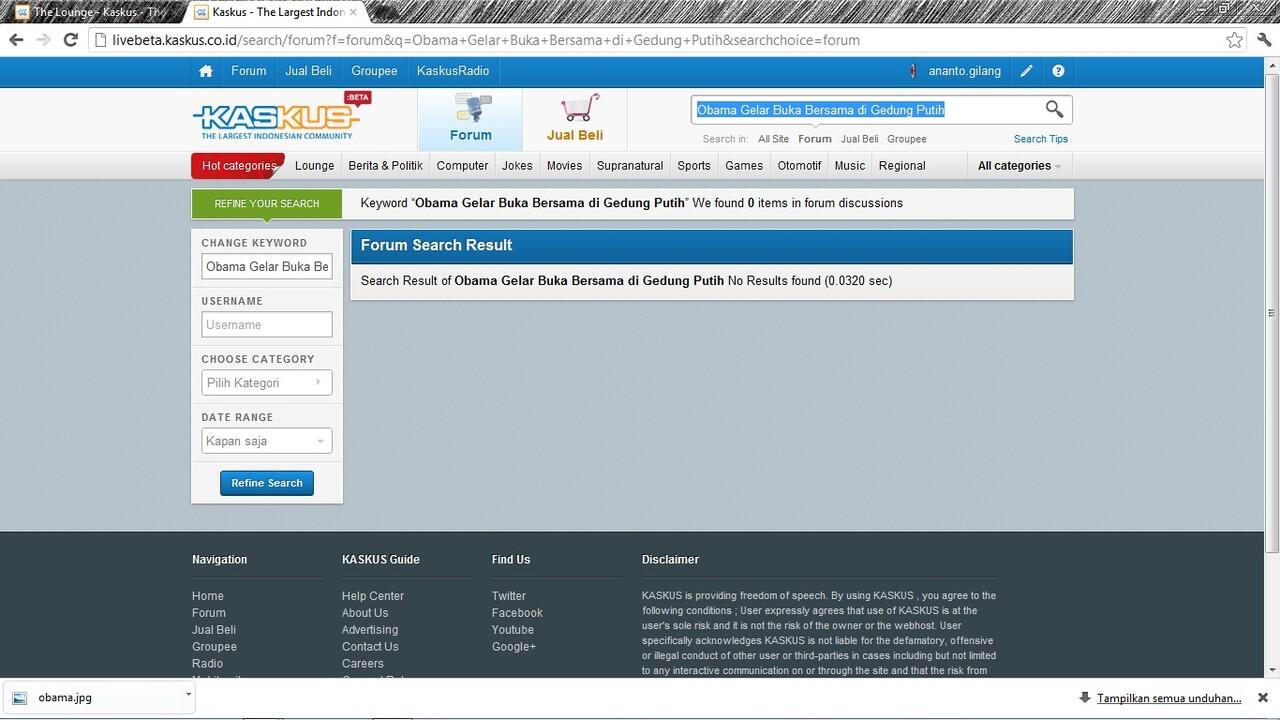This screenshot has width=1280, height=720.
Task: Click the Change Keyword input field
Action: point(267,267)
